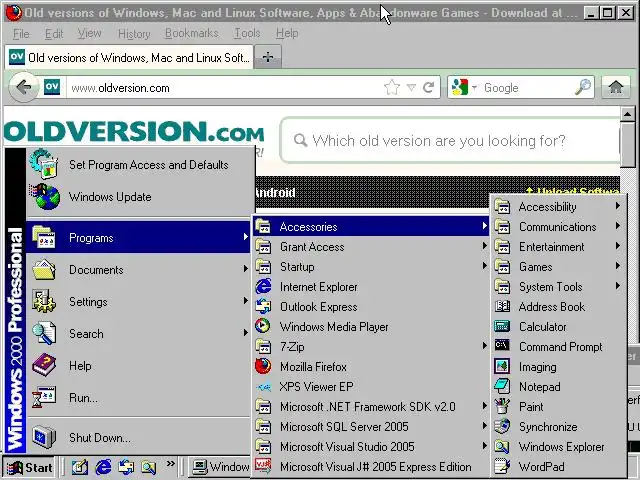The width and height of the screenshot is (640, 480).
Task: Expand Microsoft Visual Studio 2005 group
Action: [x=371, y=447]
